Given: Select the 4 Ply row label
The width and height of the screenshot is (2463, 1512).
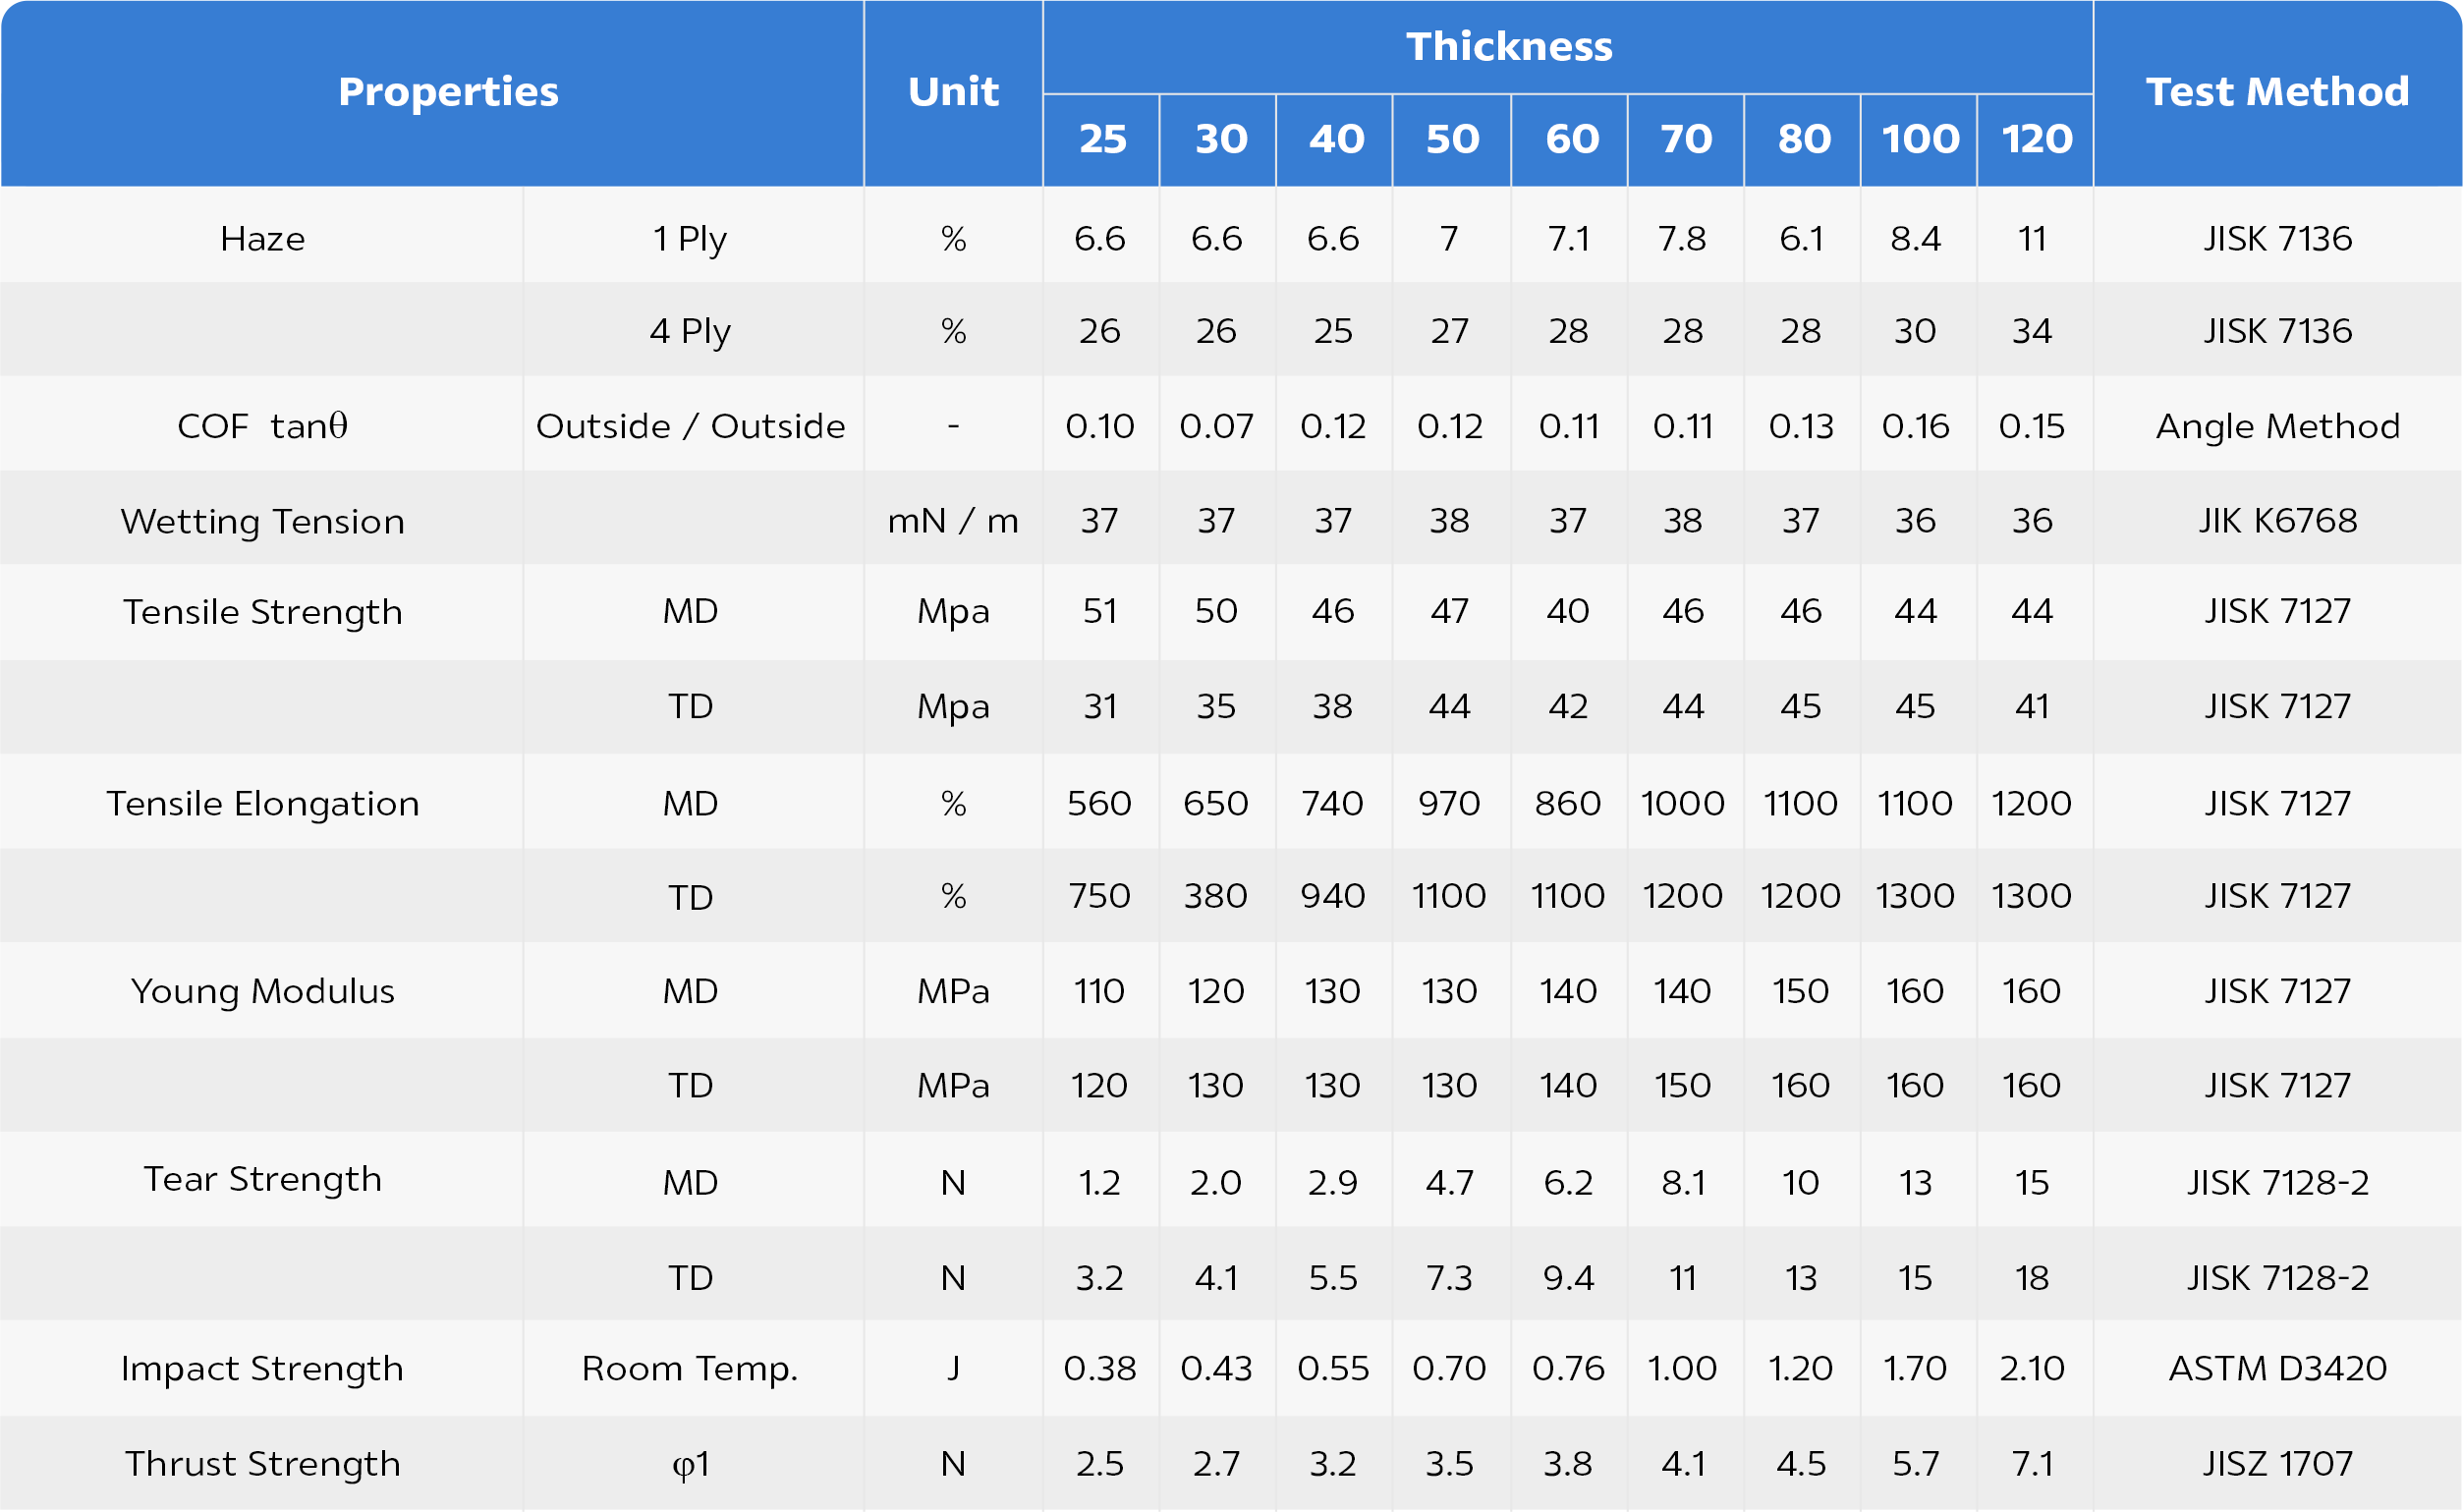Looking at the screenshot, I should (690, 331).
